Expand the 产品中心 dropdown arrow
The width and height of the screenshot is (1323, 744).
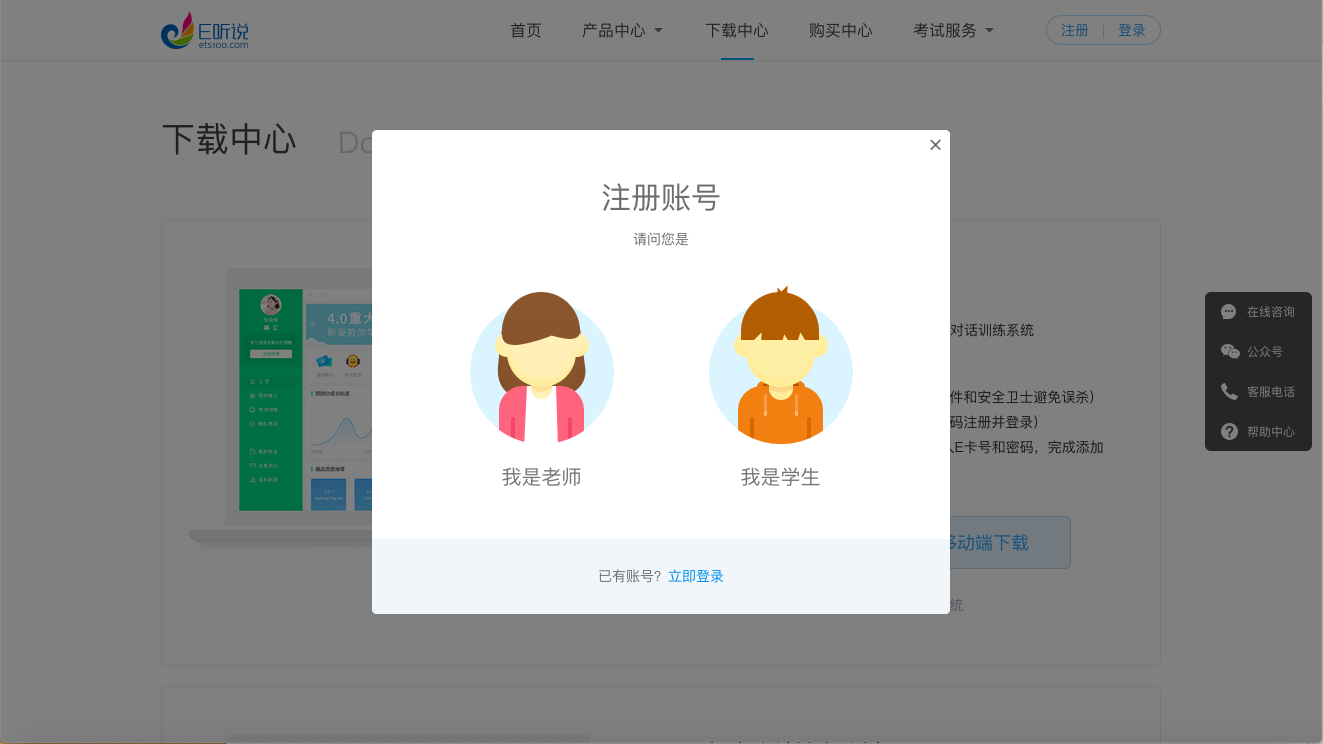pos(659,31)
